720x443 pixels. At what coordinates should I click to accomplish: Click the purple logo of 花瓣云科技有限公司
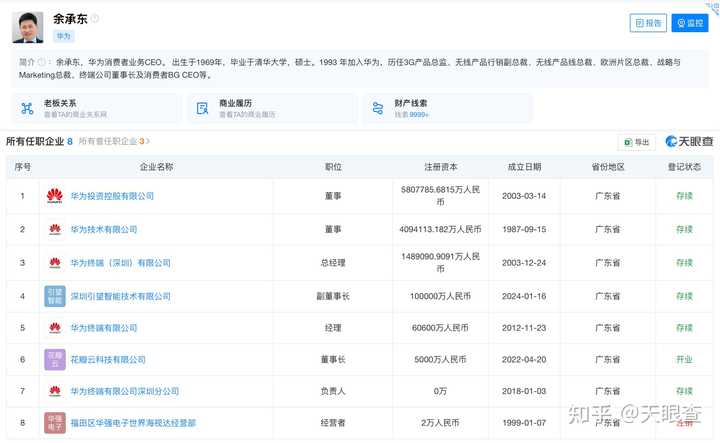pyautogui.click(x=55, y=359)
